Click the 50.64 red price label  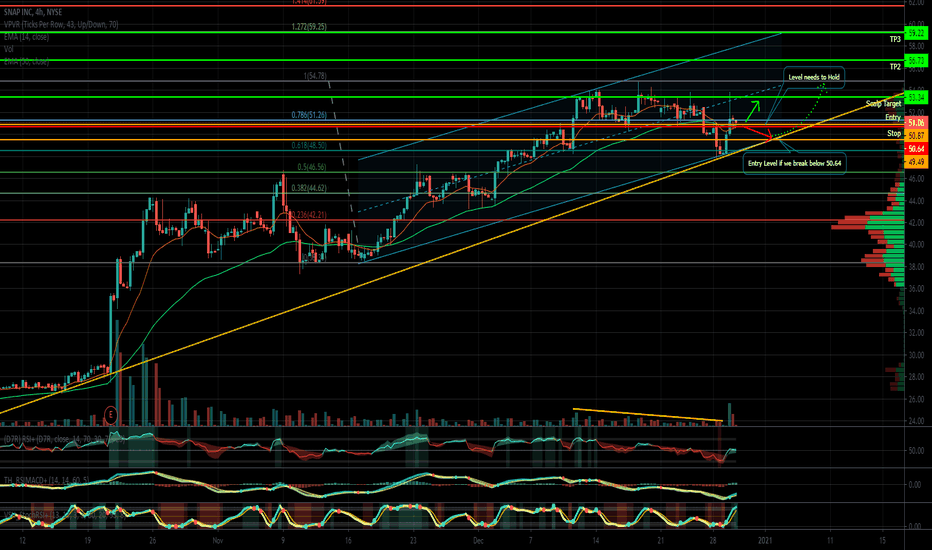click(x=916, y=149)
